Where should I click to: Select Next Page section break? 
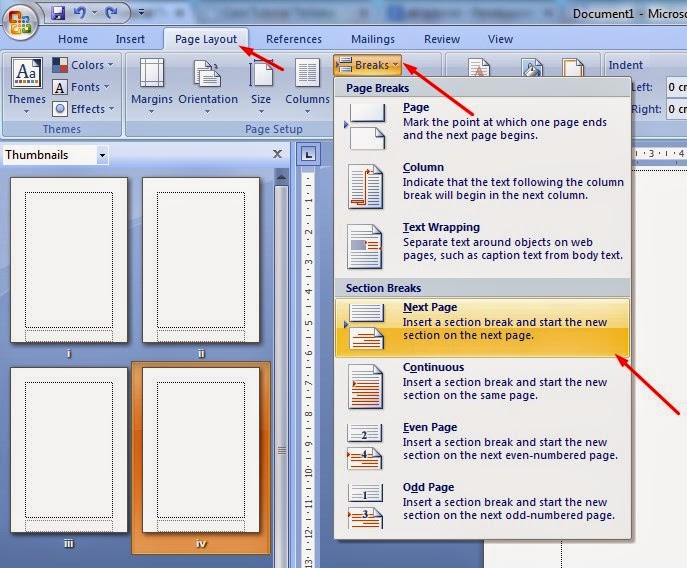(x=482, y=328)
